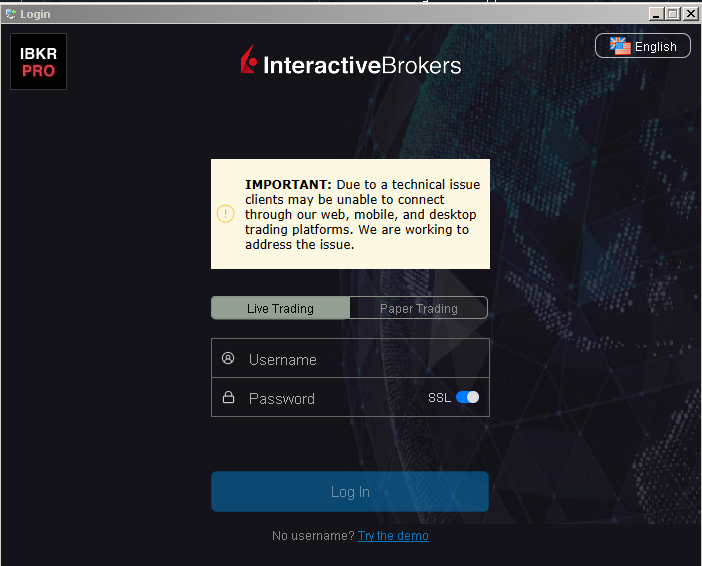Click the SSL label text
The width and height of the screenshot is (702, 566).
pos(439,398)
